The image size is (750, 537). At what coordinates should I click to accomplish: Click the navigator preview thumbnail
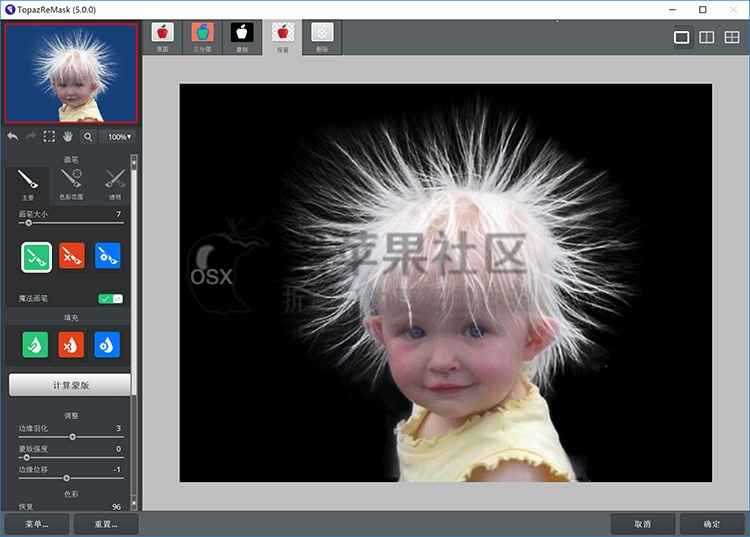(x=71, y=73)
